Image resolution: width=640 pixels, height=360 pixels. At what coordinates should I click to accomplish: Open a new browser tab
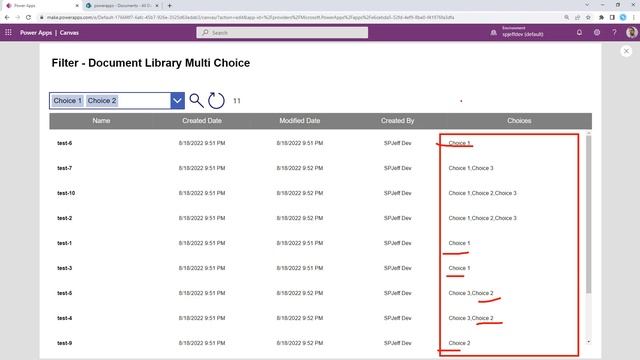coord(169,6)
